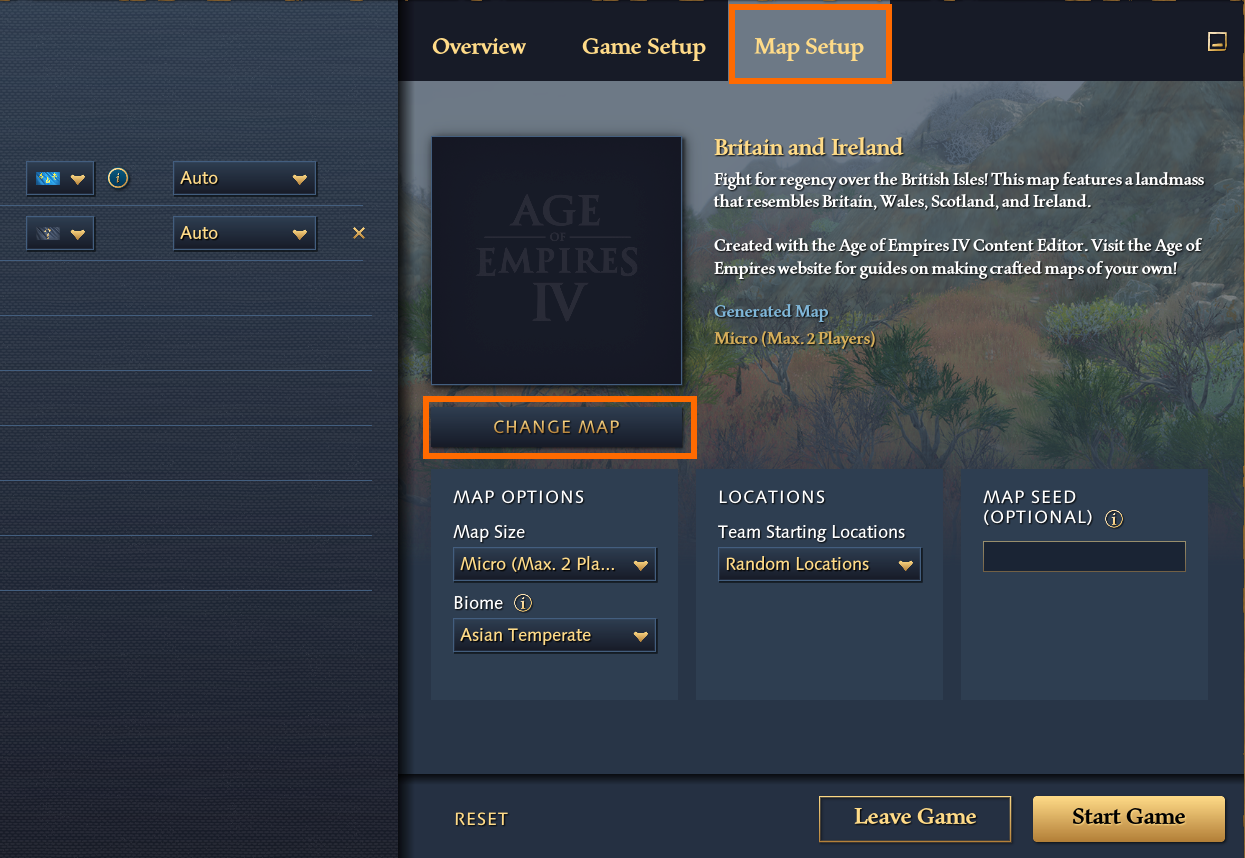Click the Map Seed info icon
Image resolution: width=1245 pixels, height=858 pixels.
coord(1114,519)
